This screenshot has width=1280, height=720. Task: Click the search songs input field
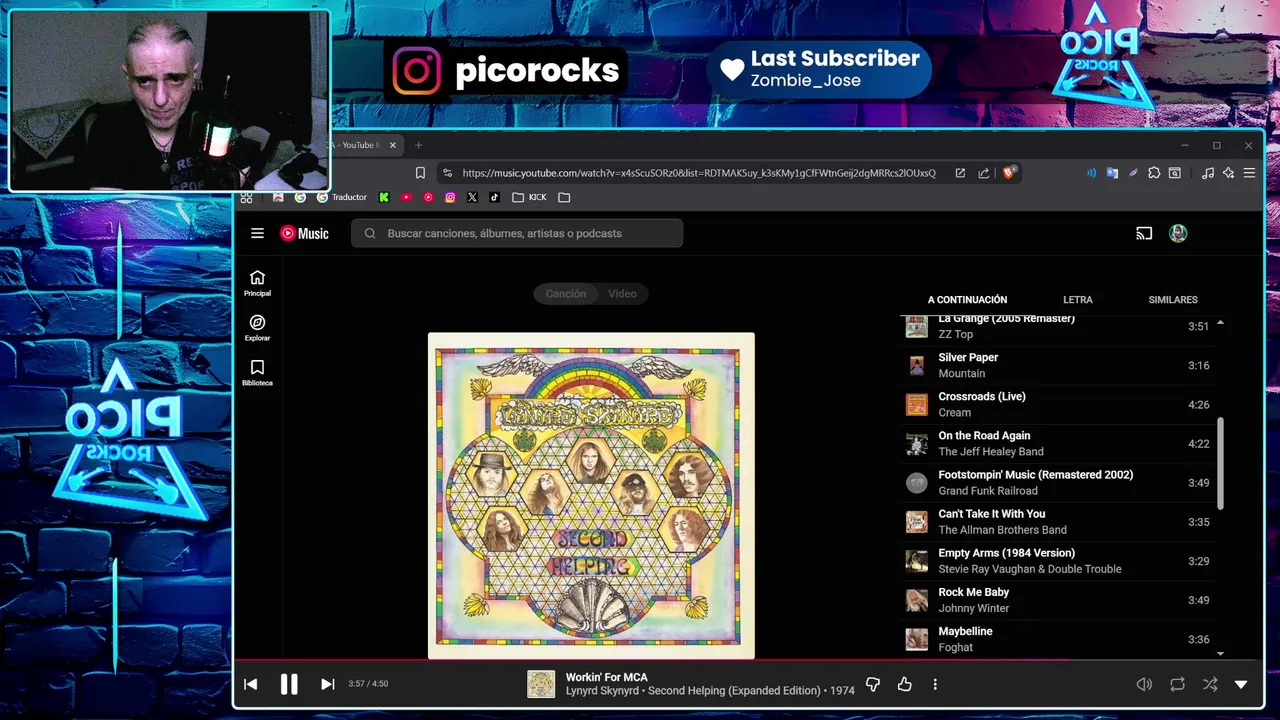[x=517, y=233]
